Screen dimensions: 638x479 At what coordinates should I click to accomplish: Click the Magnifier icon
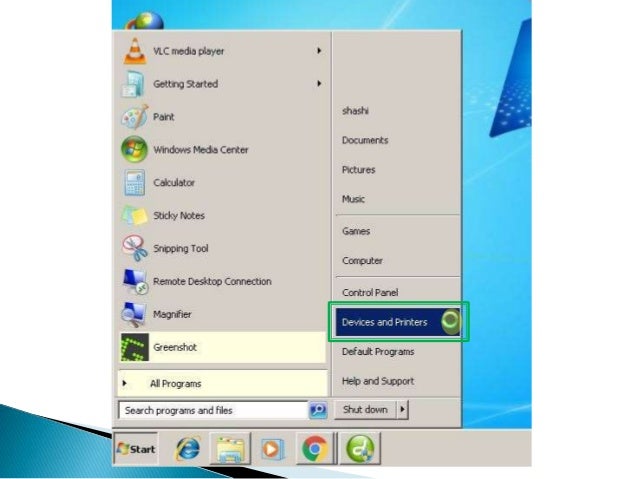pyautogui.click(x=134, y=314)
